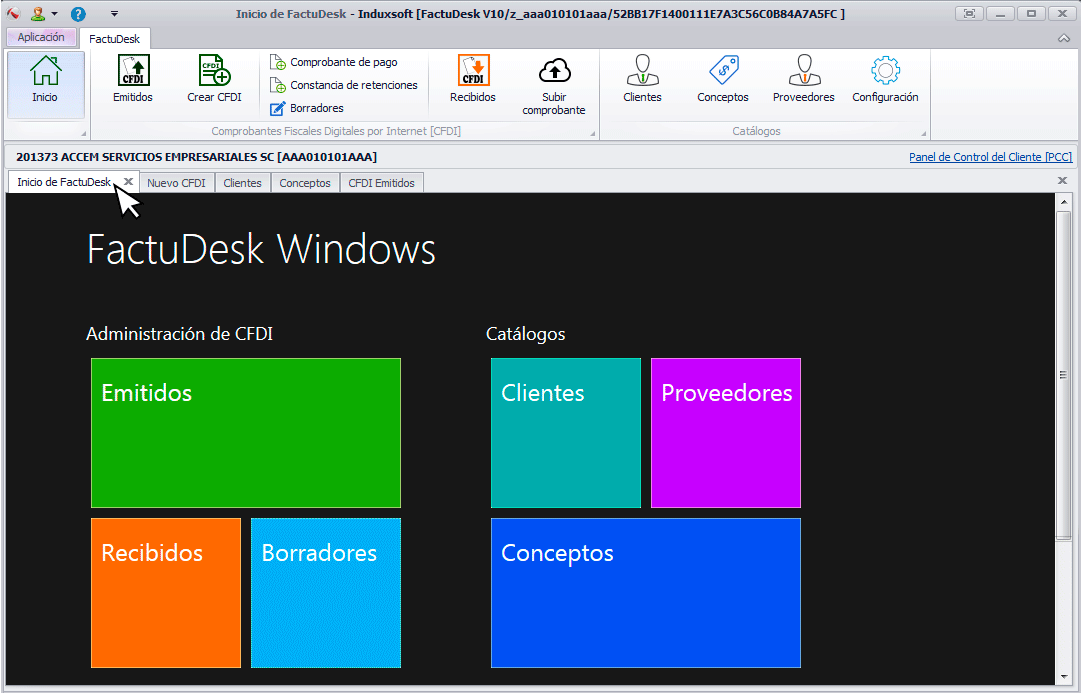Create a Comprobante de pago

coord(334,62)
